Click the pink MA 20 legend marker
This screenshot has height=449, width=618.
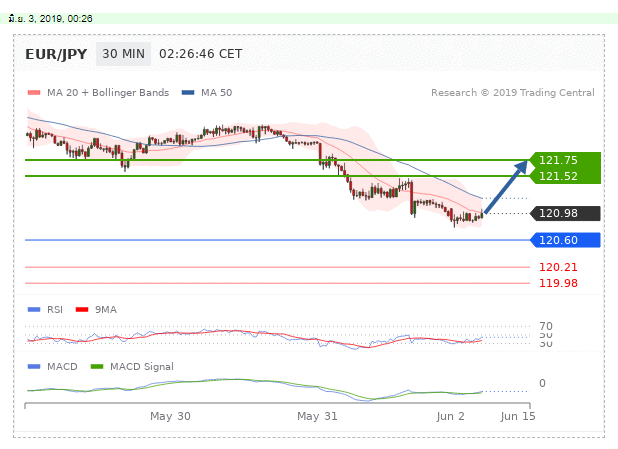click(x=33, y=93)
